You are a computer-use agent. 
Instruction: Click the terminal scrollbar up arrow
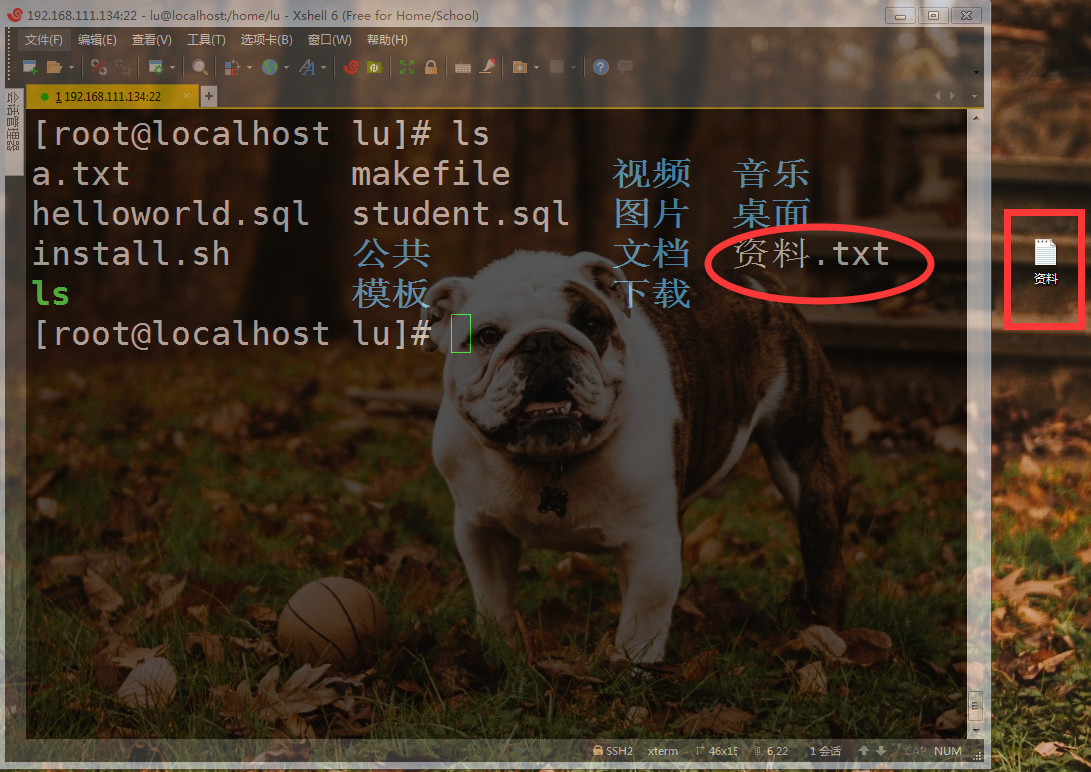pyautogui.click(x=975, y=118)
